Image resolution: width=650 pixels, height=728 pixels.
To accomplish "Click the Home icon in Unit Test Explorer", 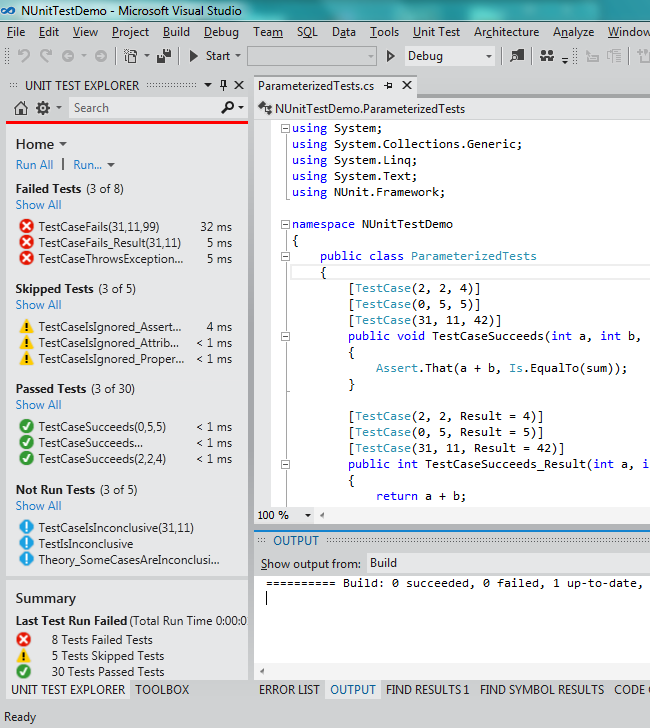I will (21, 108).
